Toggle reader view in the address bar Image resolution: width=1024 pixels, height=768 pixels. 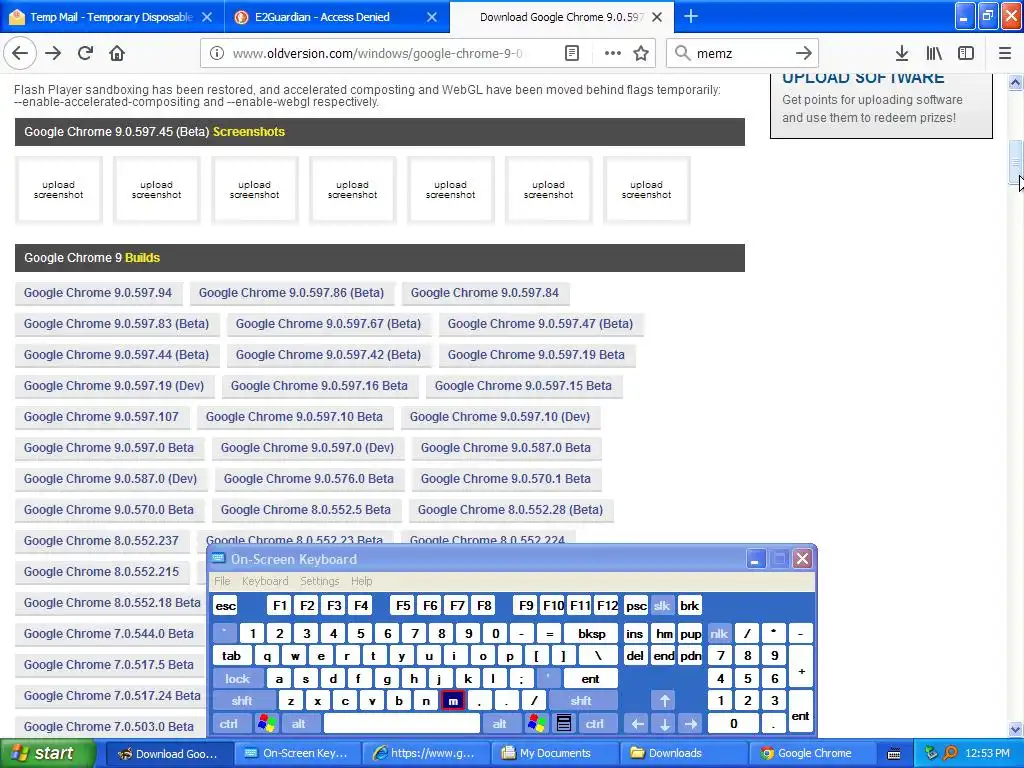pyautogui.click(x=571, y=54)
